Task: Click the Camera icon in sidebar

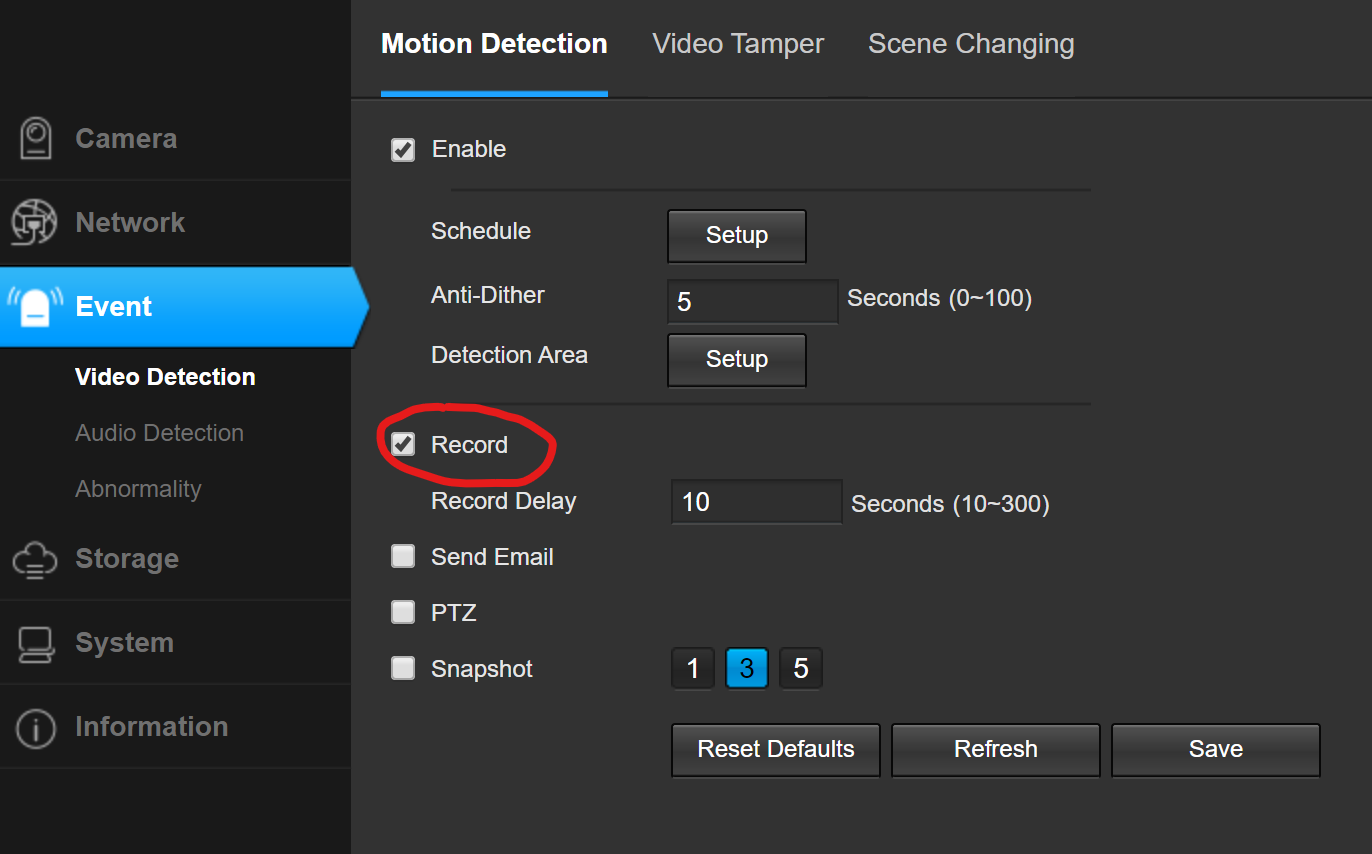Action: (36, 138)
